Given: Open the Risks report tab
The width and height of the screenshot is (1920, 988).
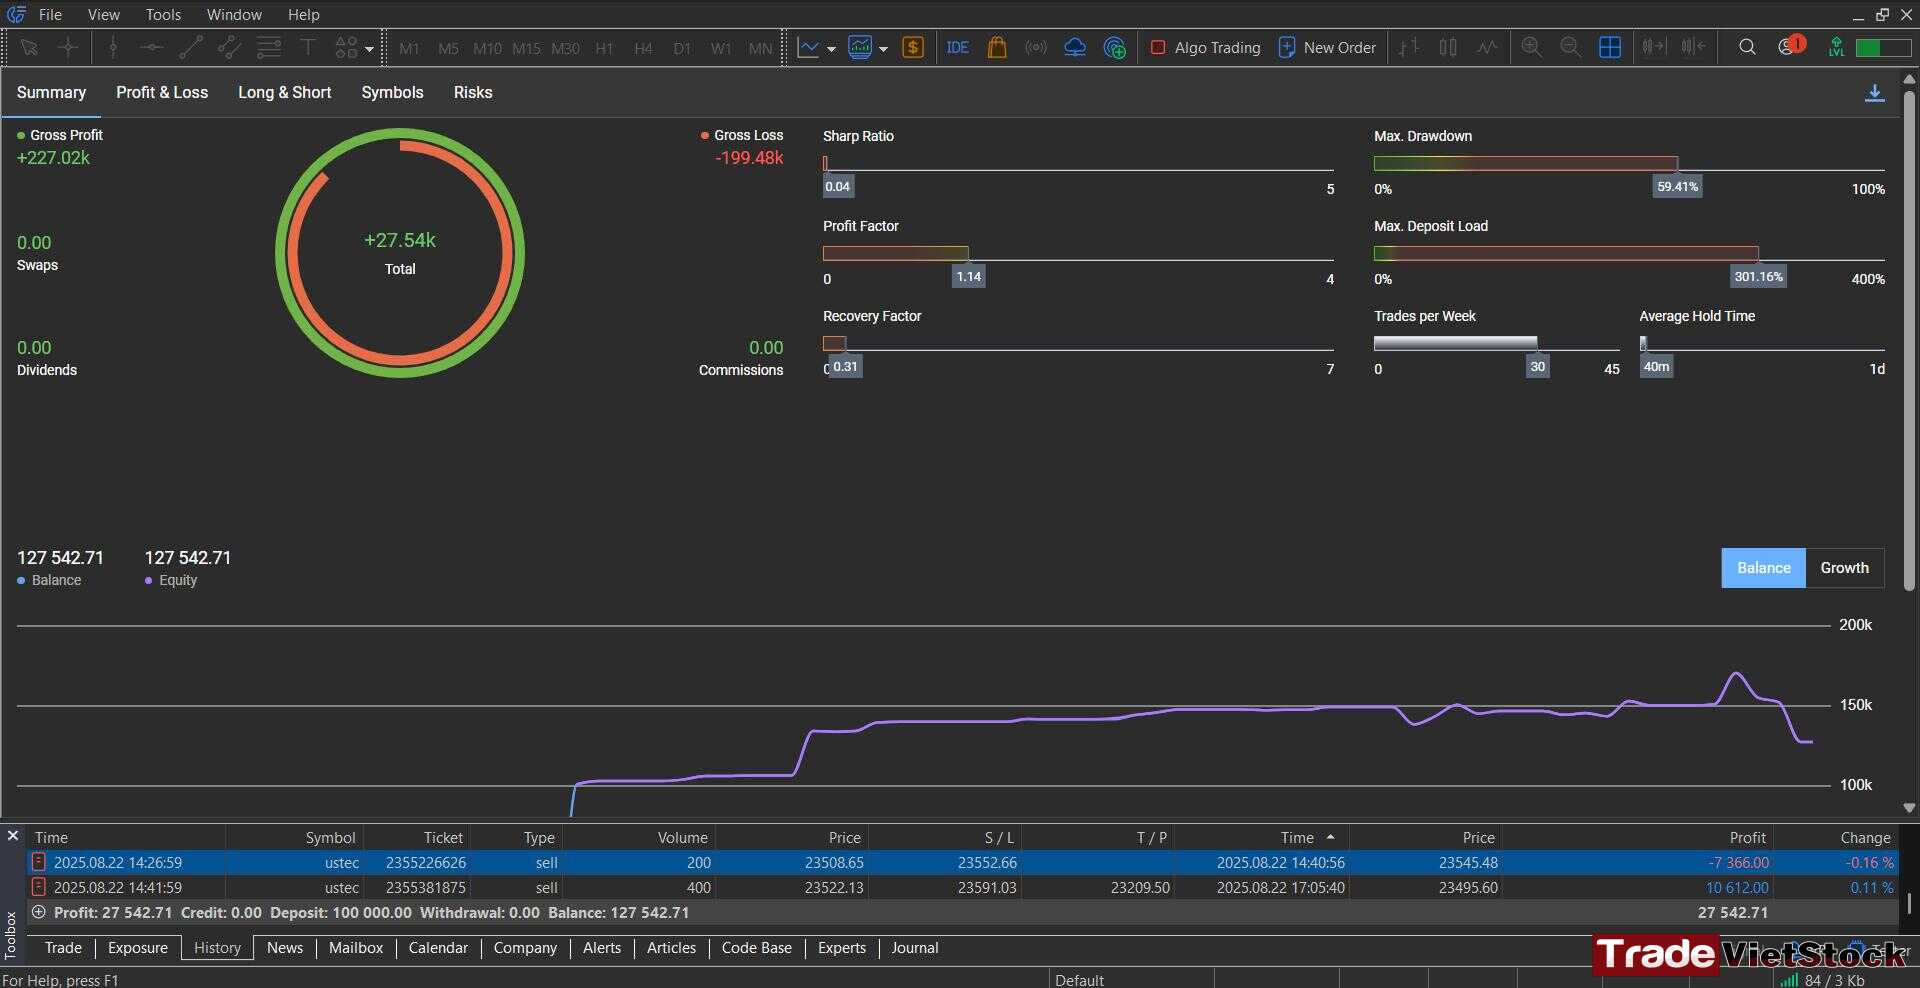Looking at the screenshot, I should [473, 92].
